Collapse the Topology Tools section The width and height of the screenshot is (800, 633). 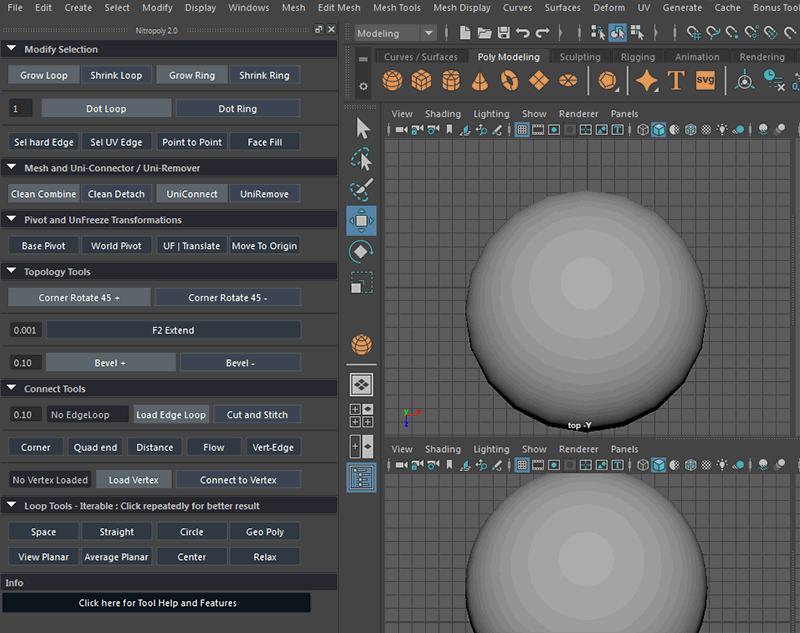(10, 272)
